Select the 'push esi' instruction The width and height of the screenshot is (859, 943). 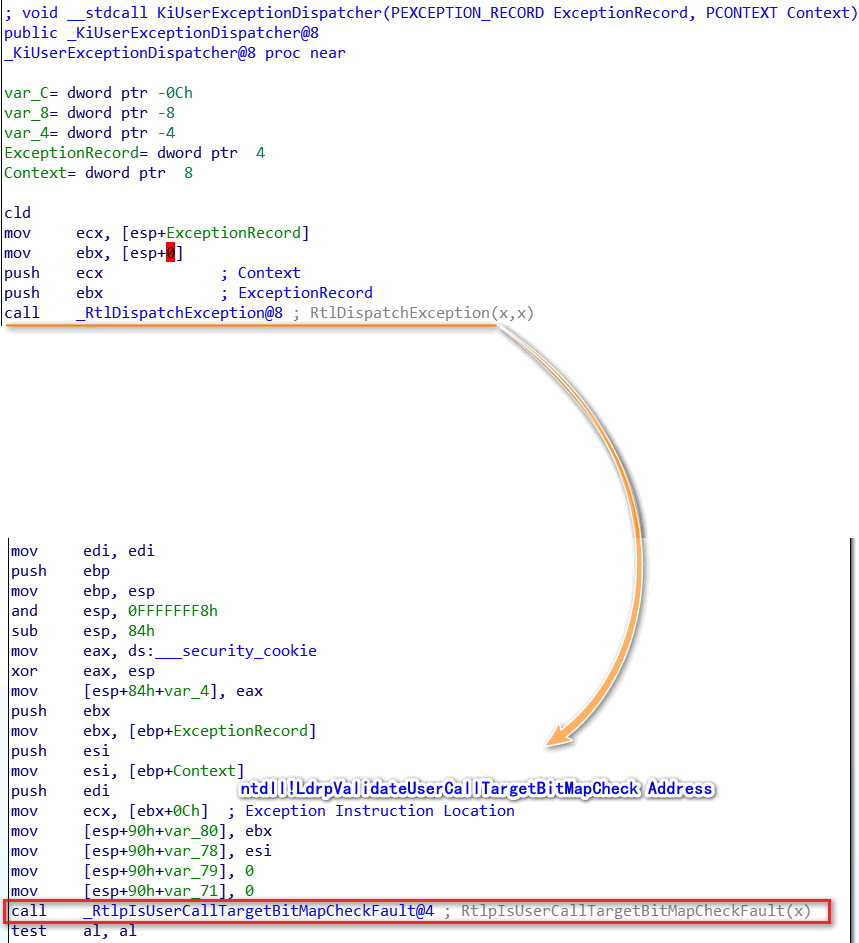tap(60, 751)
